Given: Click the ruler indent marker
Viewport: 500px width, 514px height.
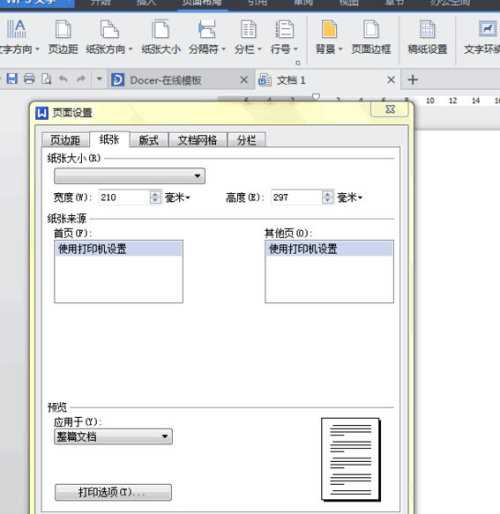Looking at the screenshot, I should (316, 97).
